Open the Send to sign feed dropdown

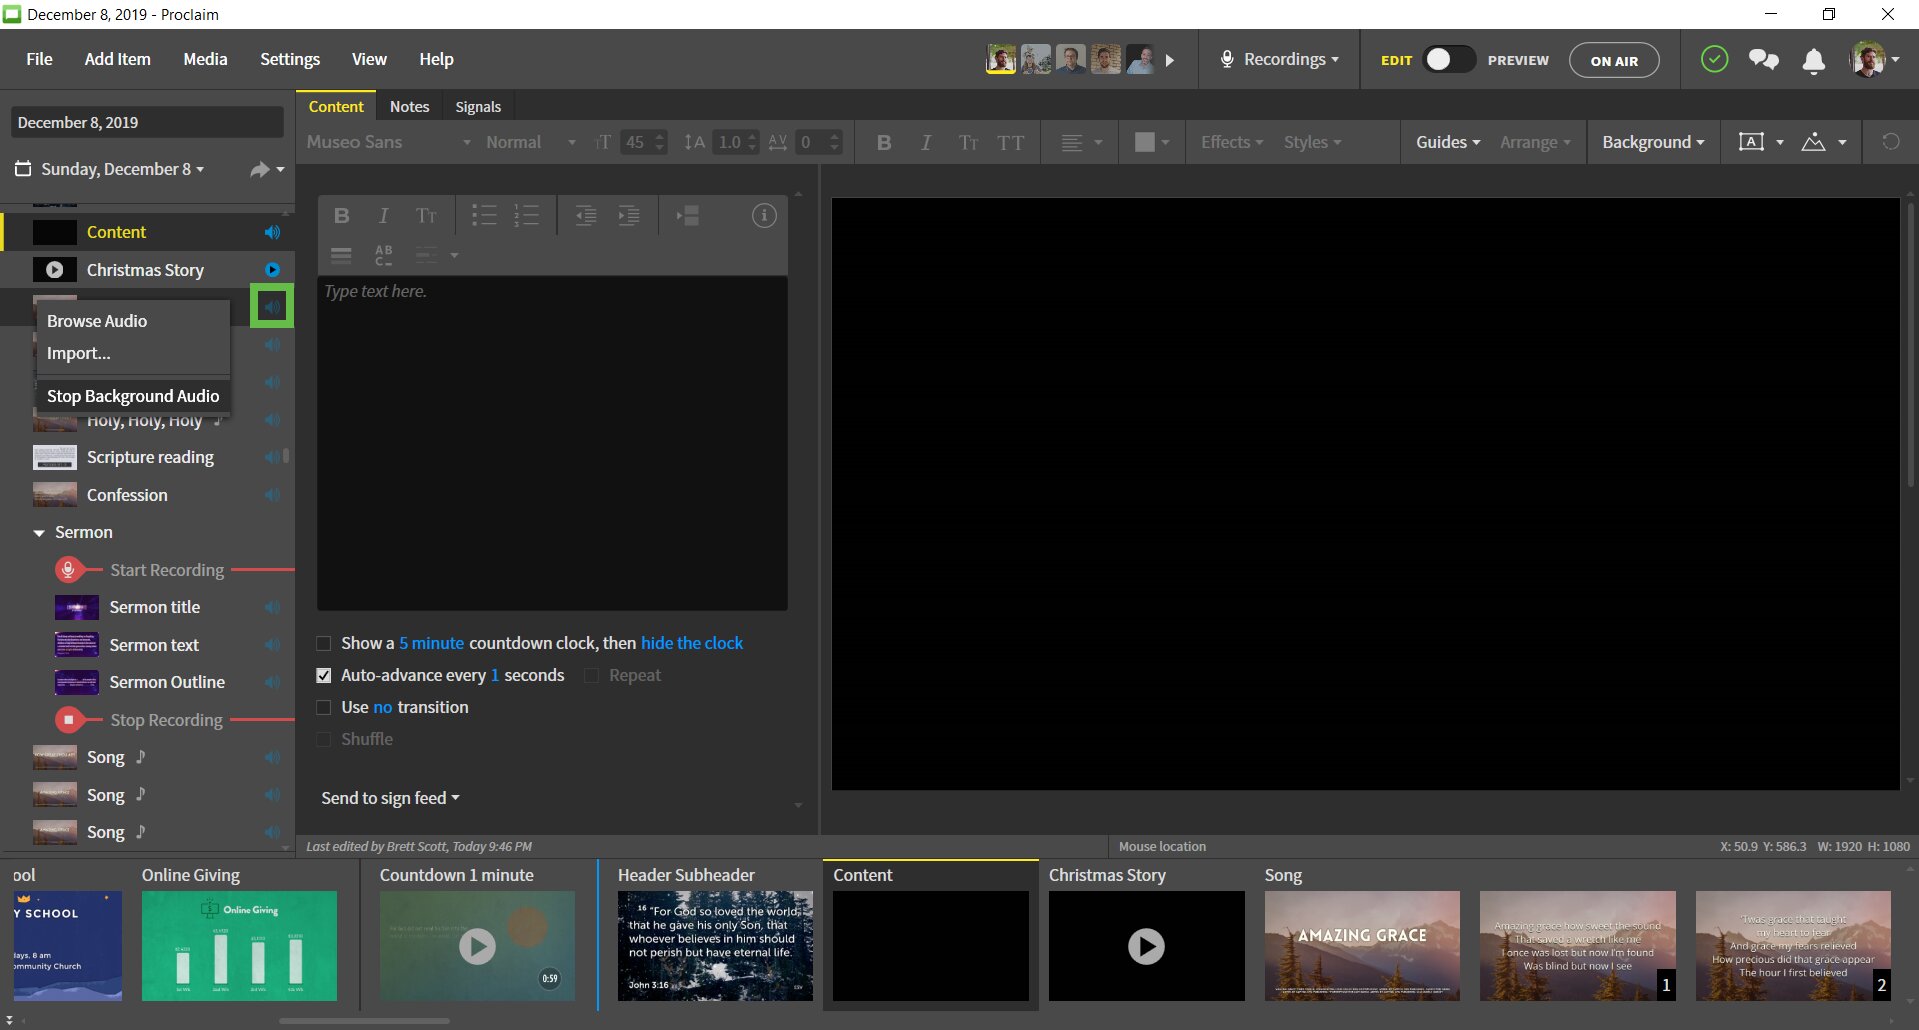[390, 798]
